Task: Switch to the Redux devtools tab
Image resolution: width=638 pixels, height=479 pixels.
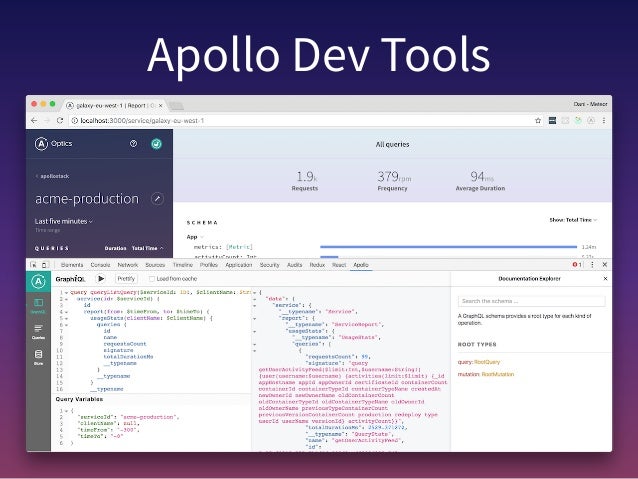Action: 317,265
